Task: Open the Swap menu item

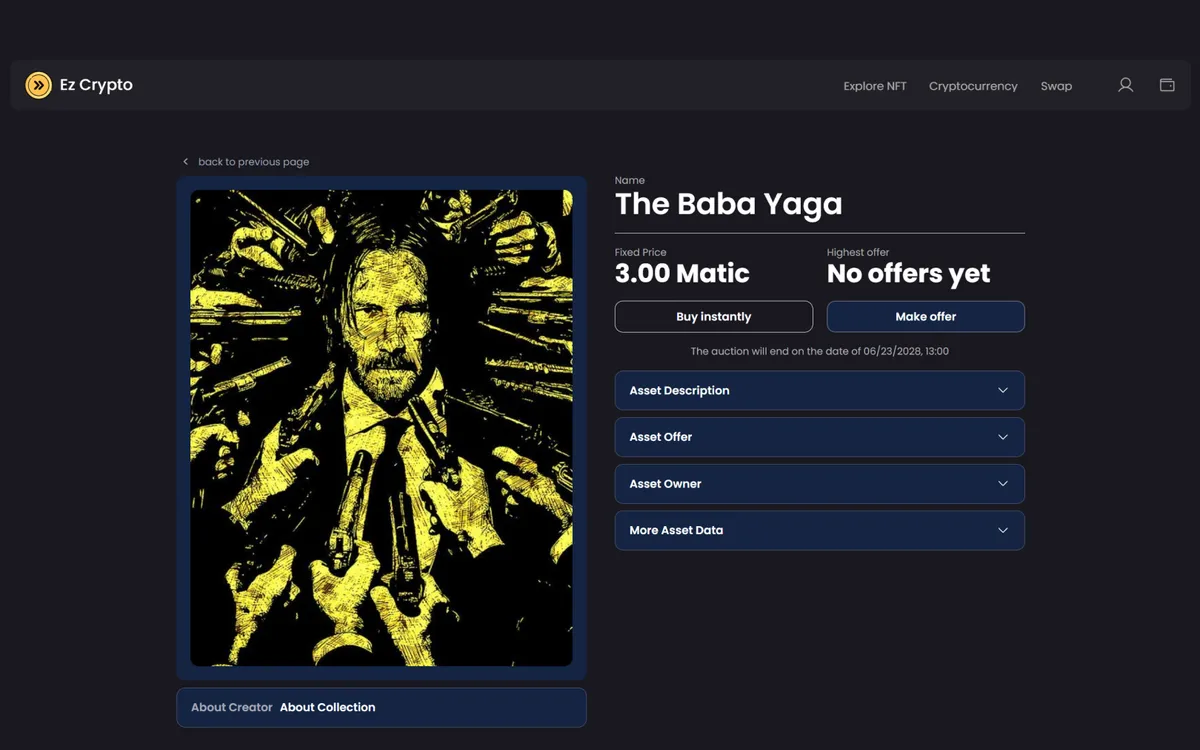Action: pyautogui.click(x=1056, y=86)
